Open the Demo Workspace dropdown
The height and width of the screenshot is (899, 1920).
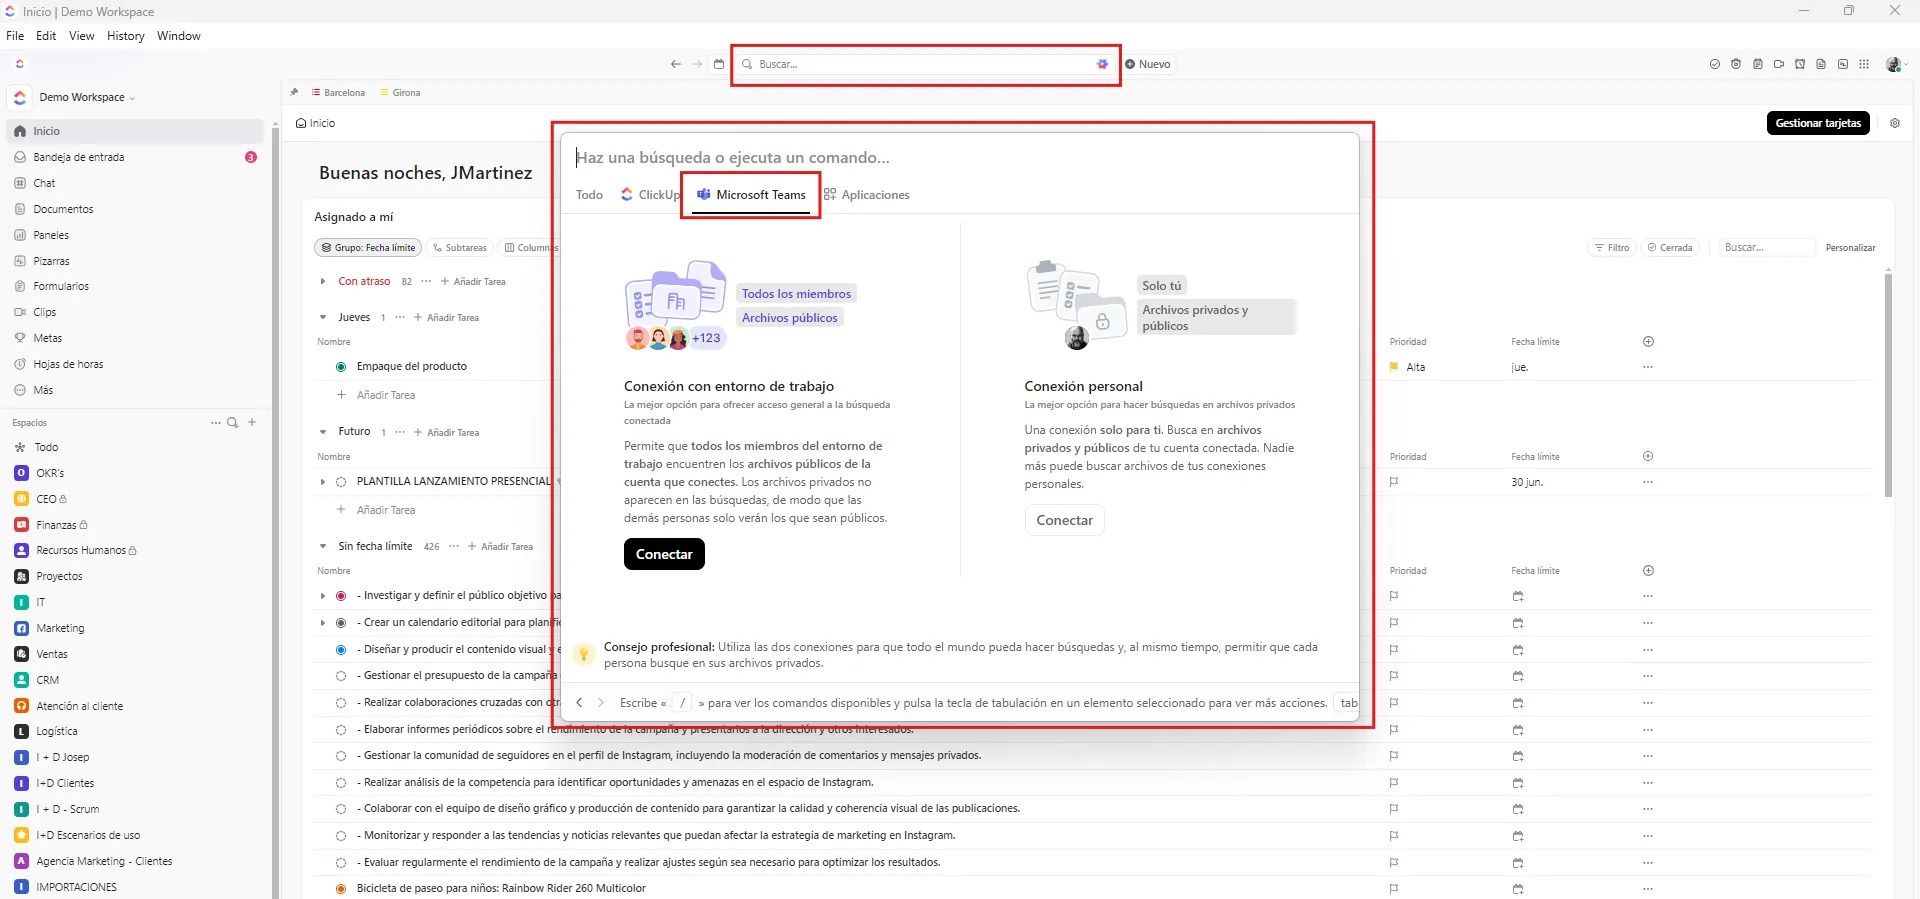87,97
